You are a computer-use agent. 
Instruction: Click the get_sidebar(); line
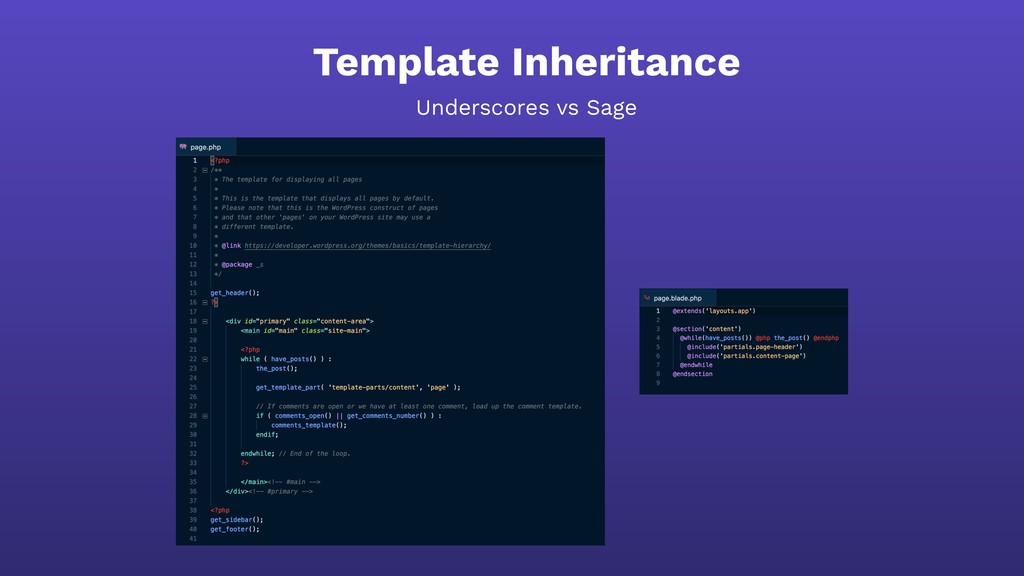236,520
